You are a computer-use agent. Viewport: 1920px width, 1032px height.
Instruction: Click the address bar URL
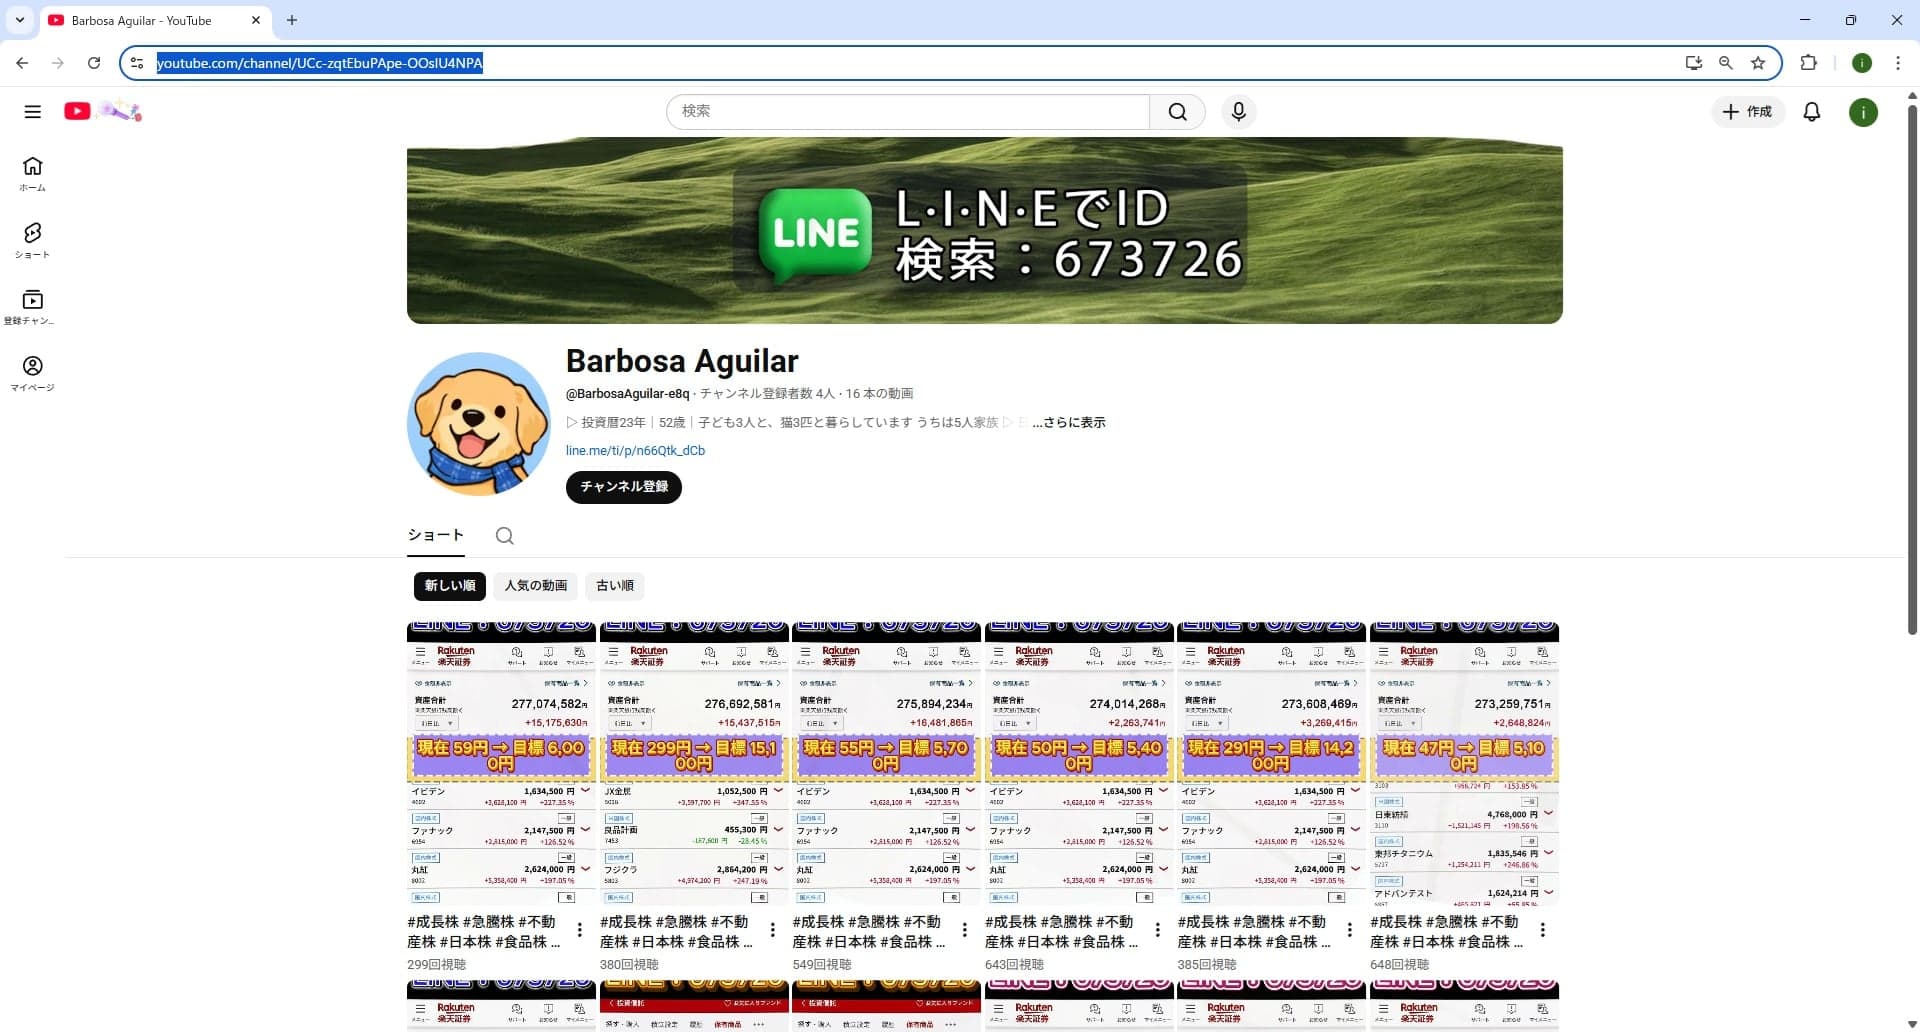click(320, 63)
